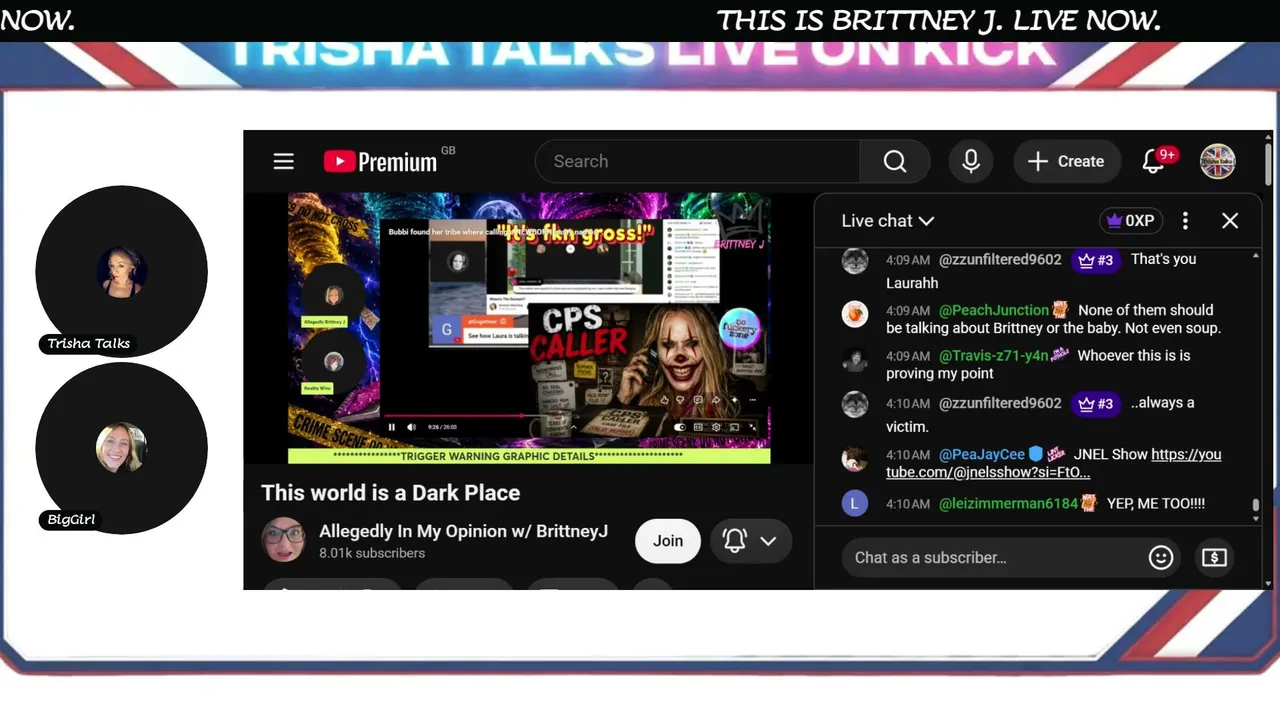Image resolution: width=1280 pixels, height=720 pixels.
Task: Submit search with the magnifier button
Action: [895, 161]
